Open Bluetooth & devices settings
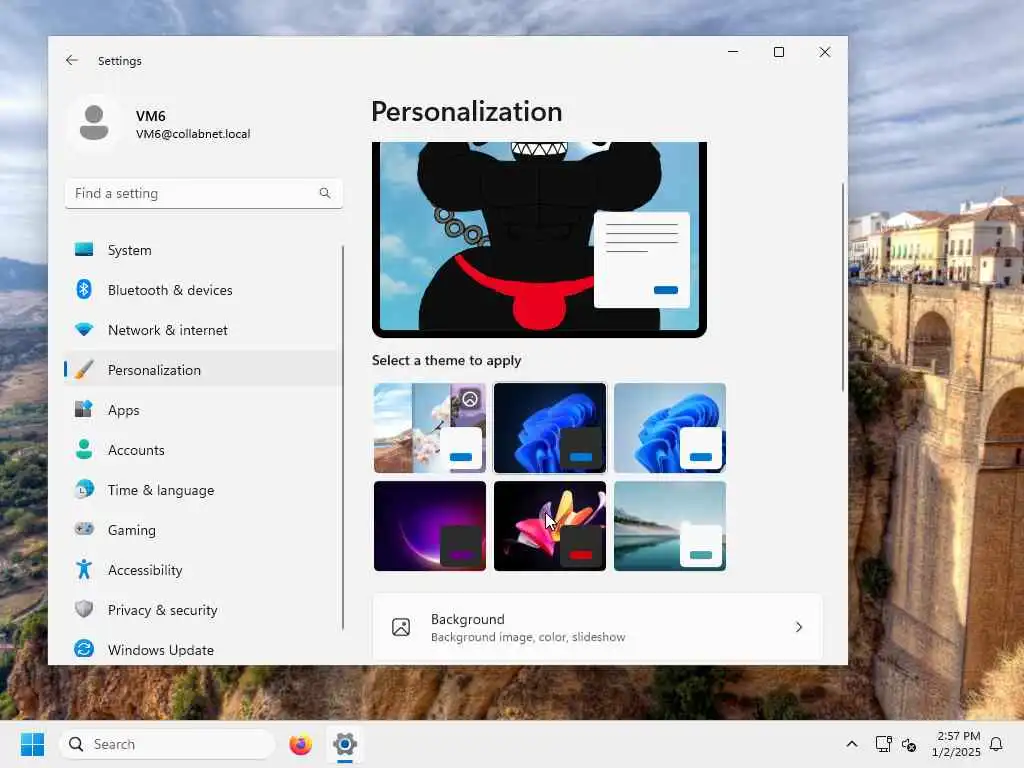Screen dimensions: 1024x768 coord(202,290)
